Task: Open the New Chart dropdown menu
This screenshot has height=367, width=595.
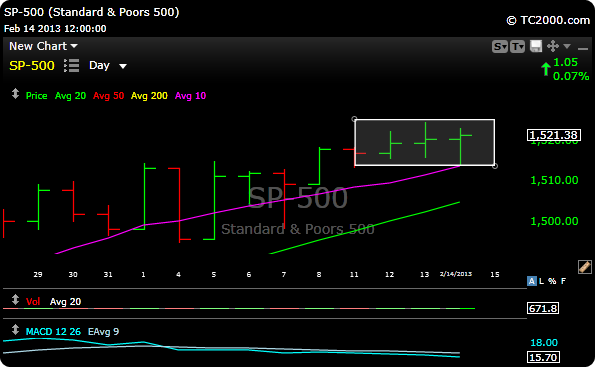Action: [x=43, y=46]
